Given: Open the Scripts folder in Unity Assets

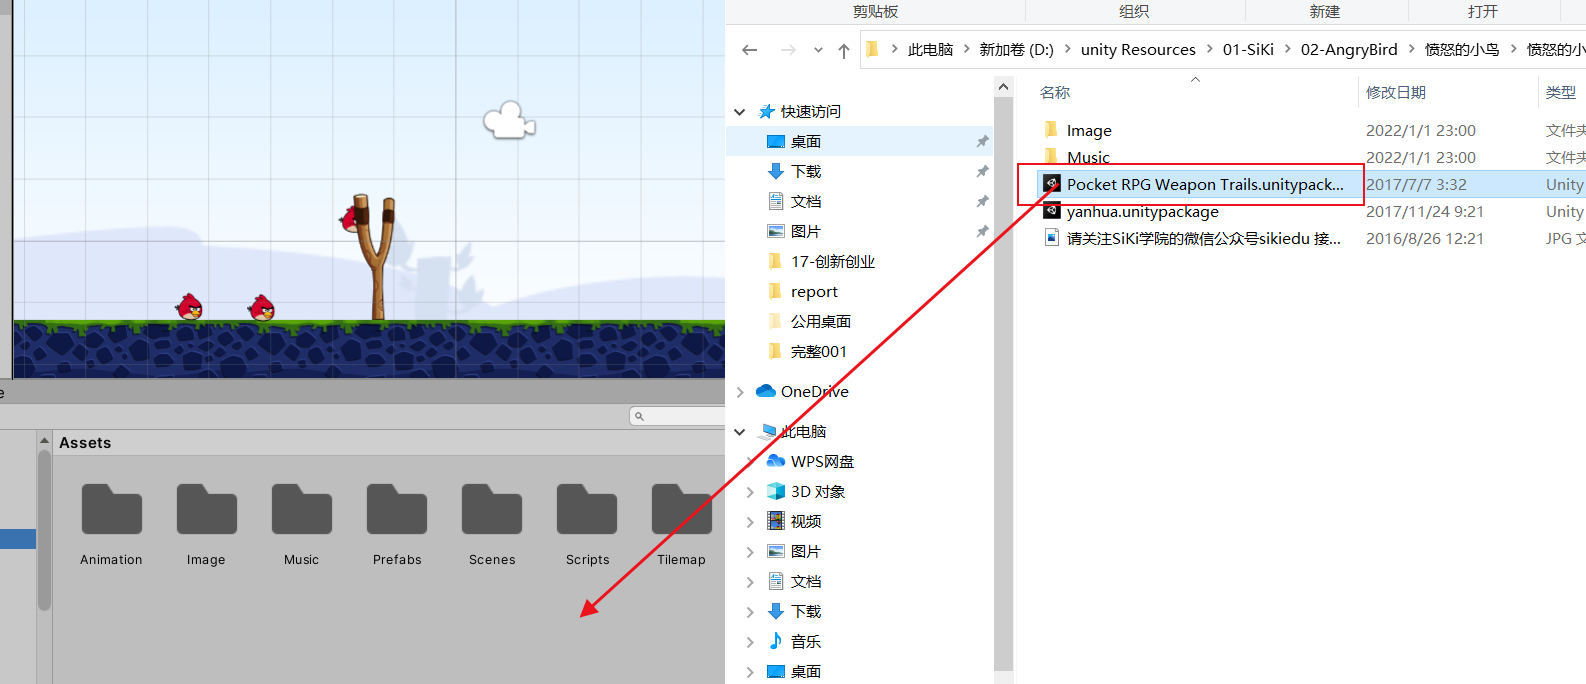Looking at the screenshot, I should tap(587, 510).
